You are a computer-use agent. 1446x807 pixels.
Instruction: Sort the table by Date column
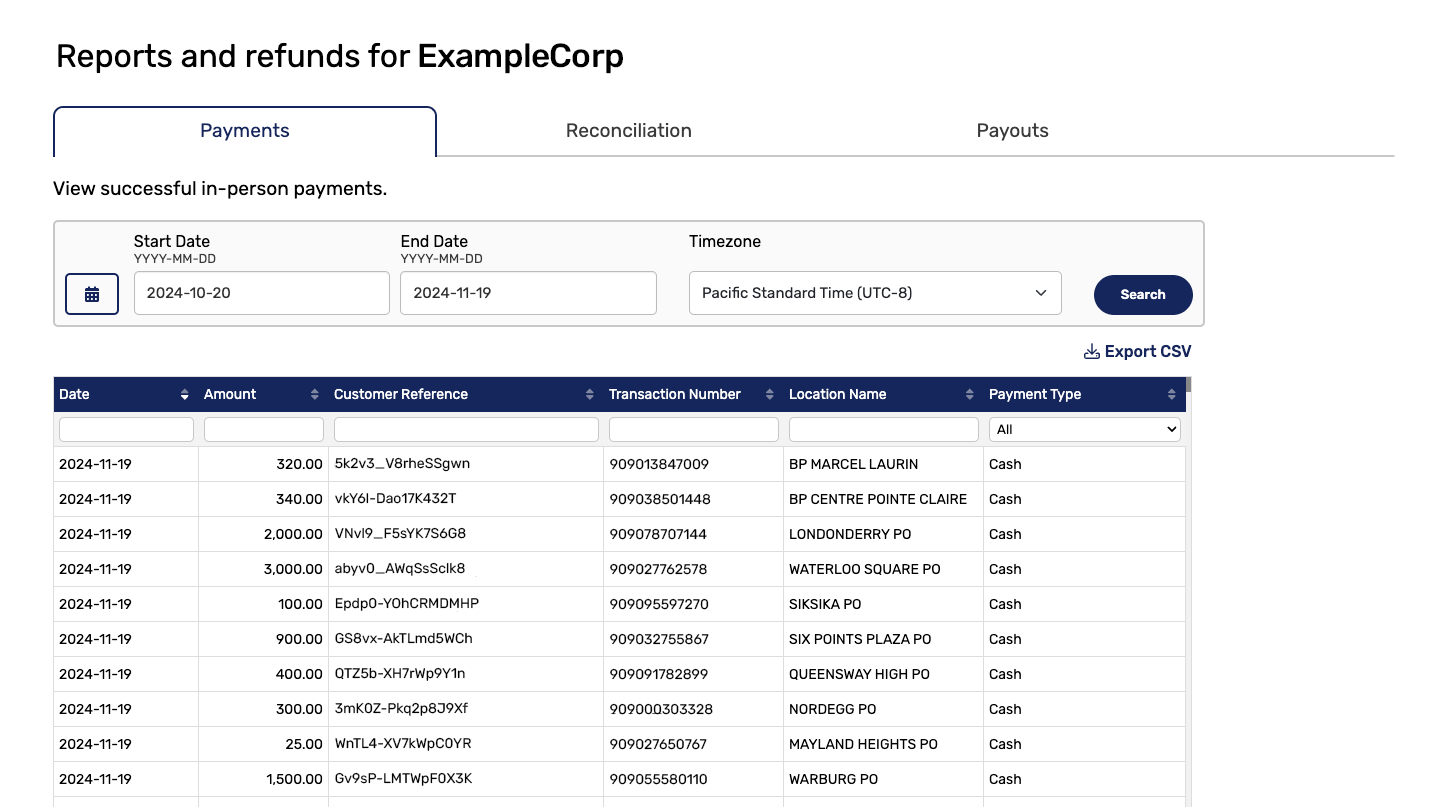point(184,394)
